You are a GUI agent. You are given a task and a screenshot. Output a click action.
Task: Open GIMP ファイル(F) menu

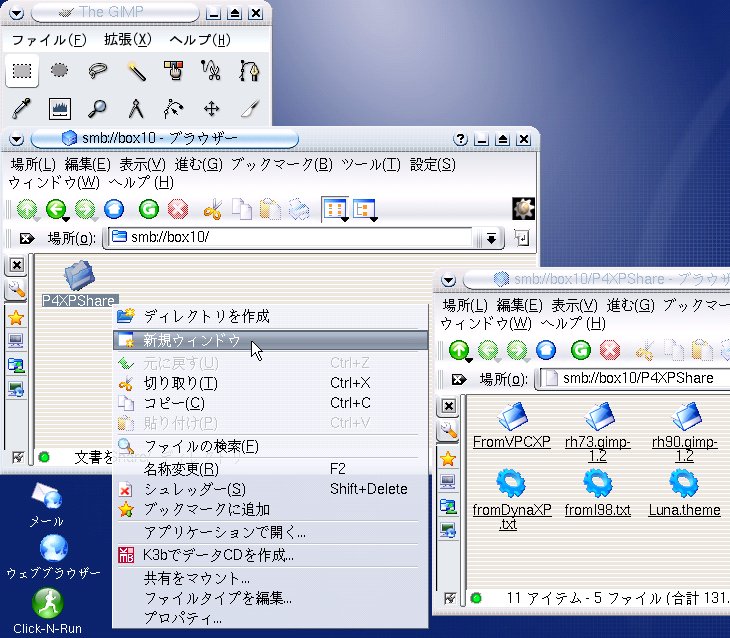pos(49,40)
